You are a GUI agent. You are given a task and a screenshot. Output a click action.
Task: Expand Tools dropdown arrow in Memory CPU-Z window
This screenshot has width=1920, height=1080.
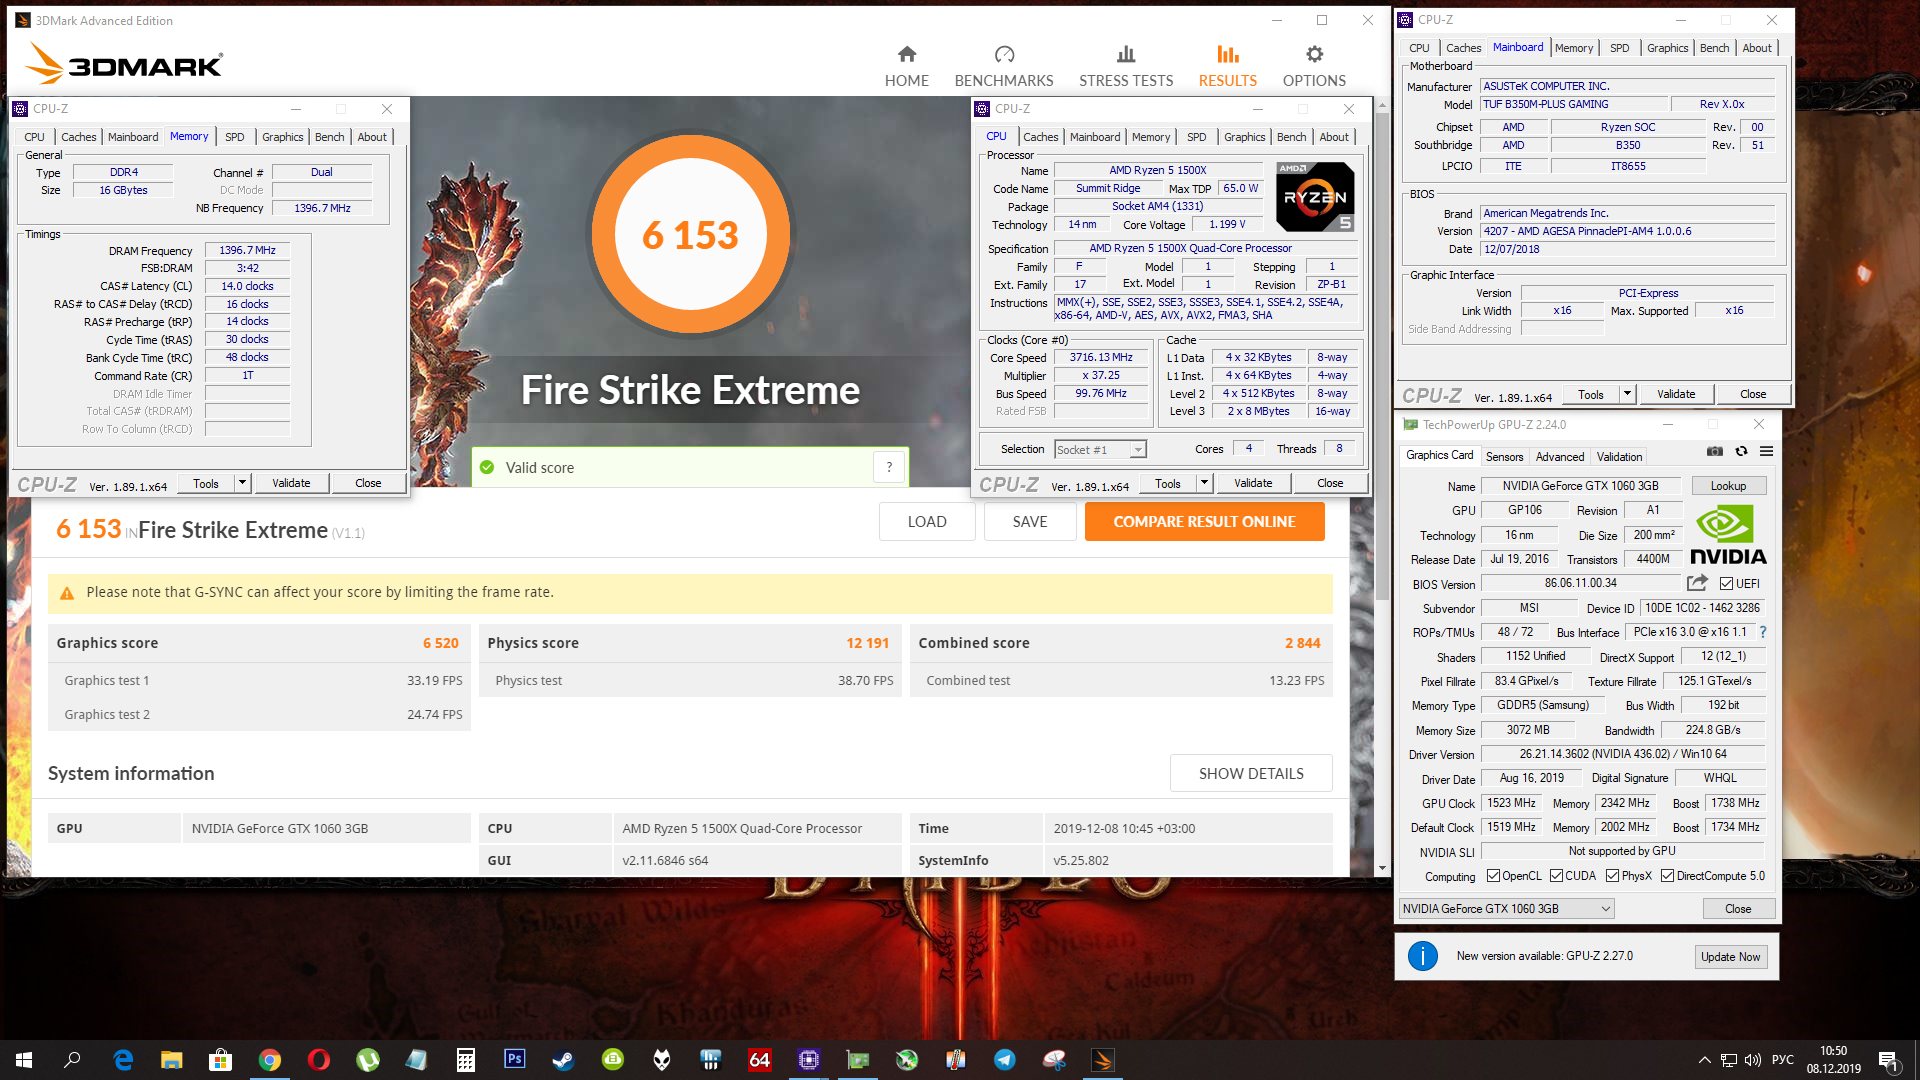(x=241, y=483)
